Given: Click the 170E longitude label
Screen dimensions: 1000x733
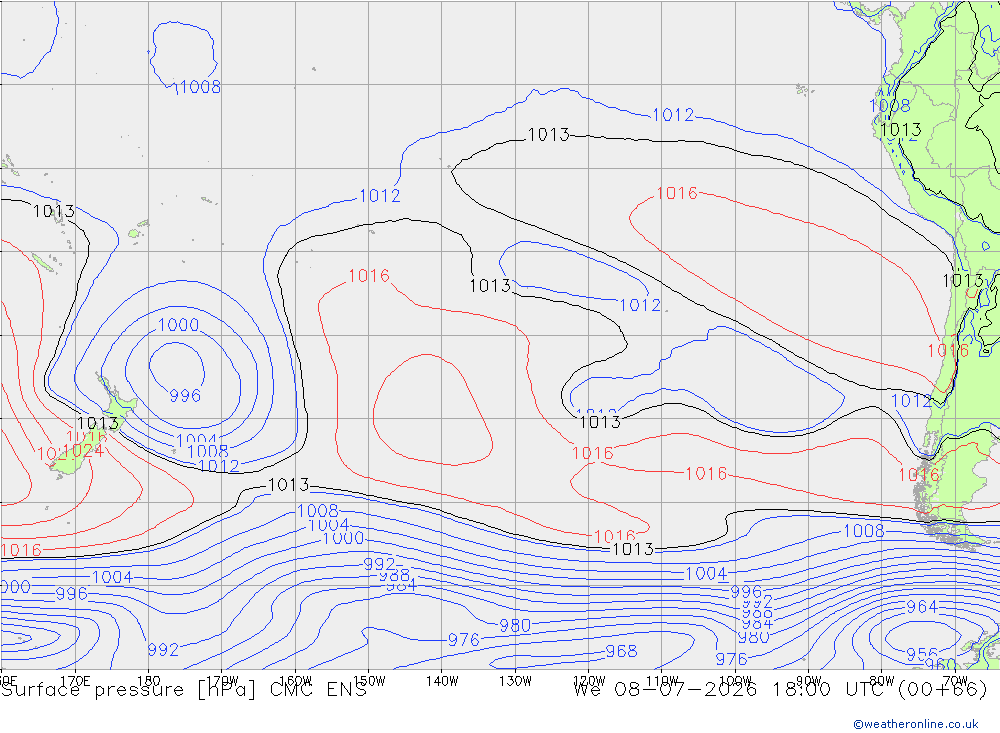Looking at the screenshot, I should pos(75,681).
